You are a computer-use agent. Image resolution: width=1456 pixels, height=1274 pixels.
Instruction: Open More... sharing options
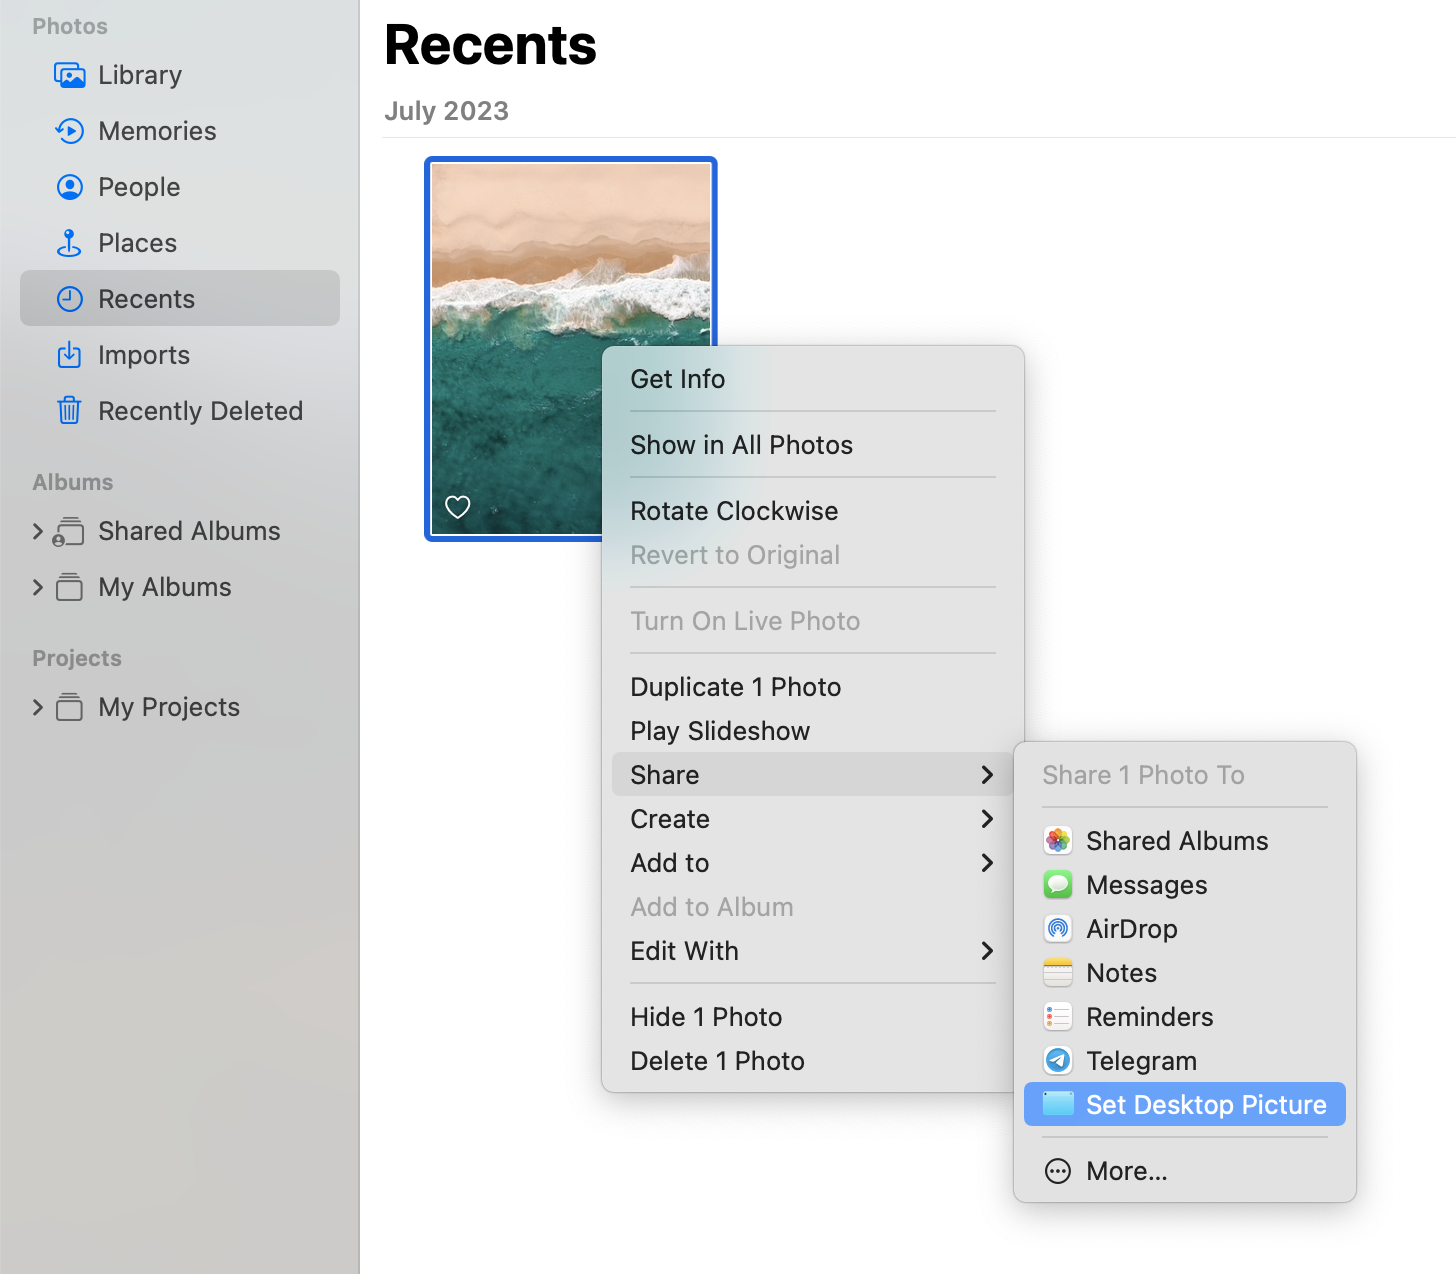(1185, 1171)
